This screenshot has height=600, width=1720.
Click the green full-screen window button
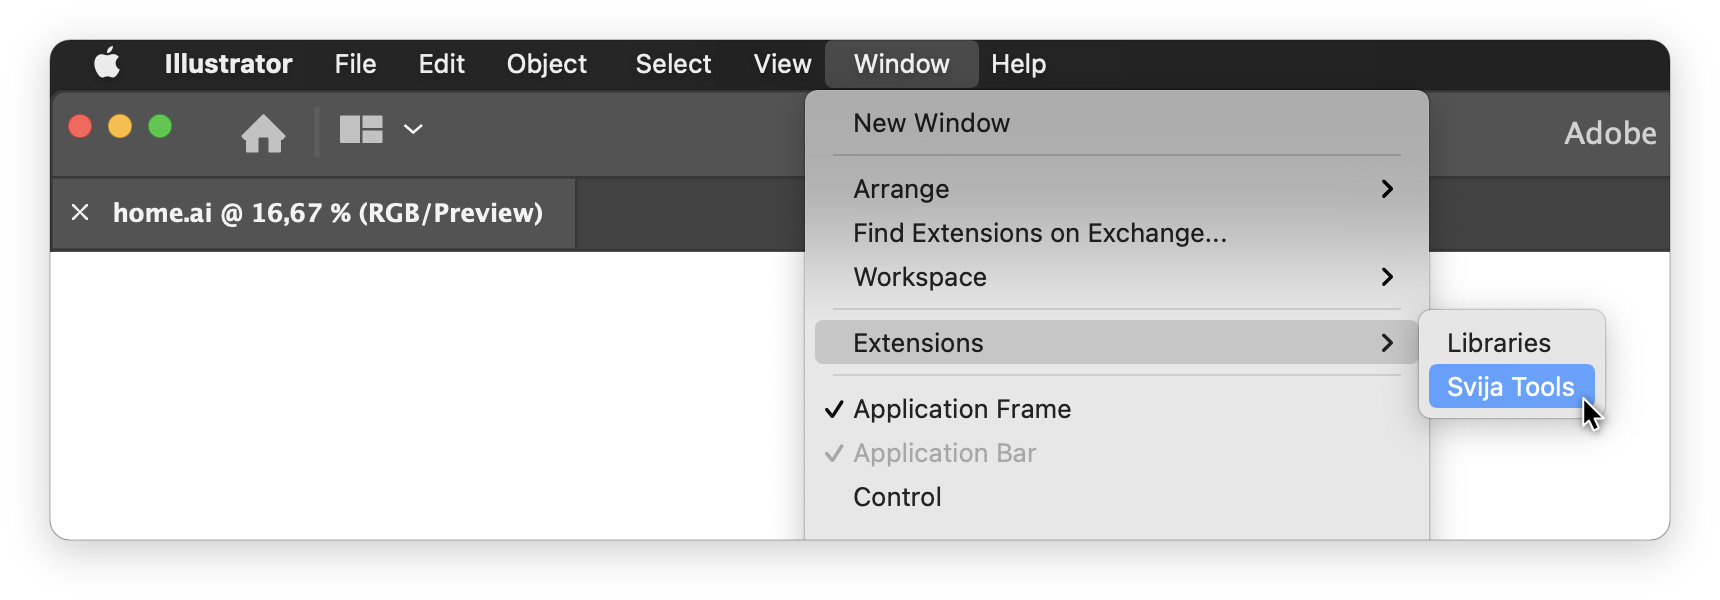click(160, 127)
